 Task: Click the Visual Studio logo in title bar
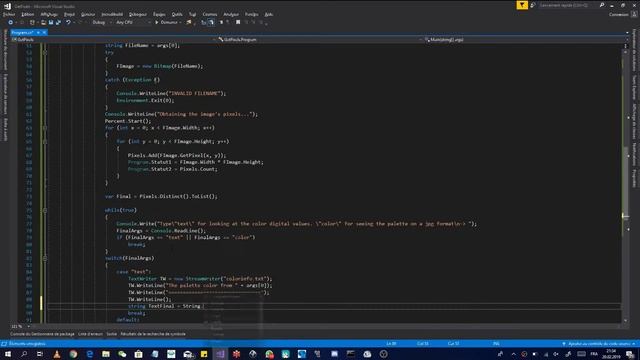[7, 6]
